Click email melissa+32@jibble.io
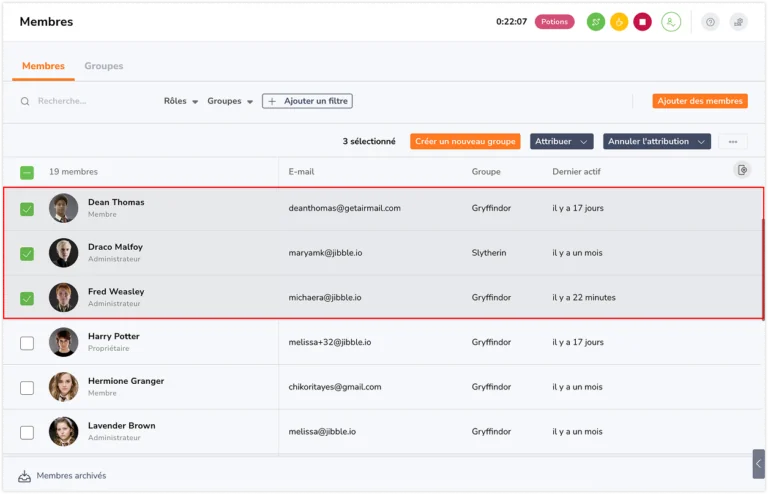Image resolution: width=768 pixels, height=494 pixels. point(330,342)
